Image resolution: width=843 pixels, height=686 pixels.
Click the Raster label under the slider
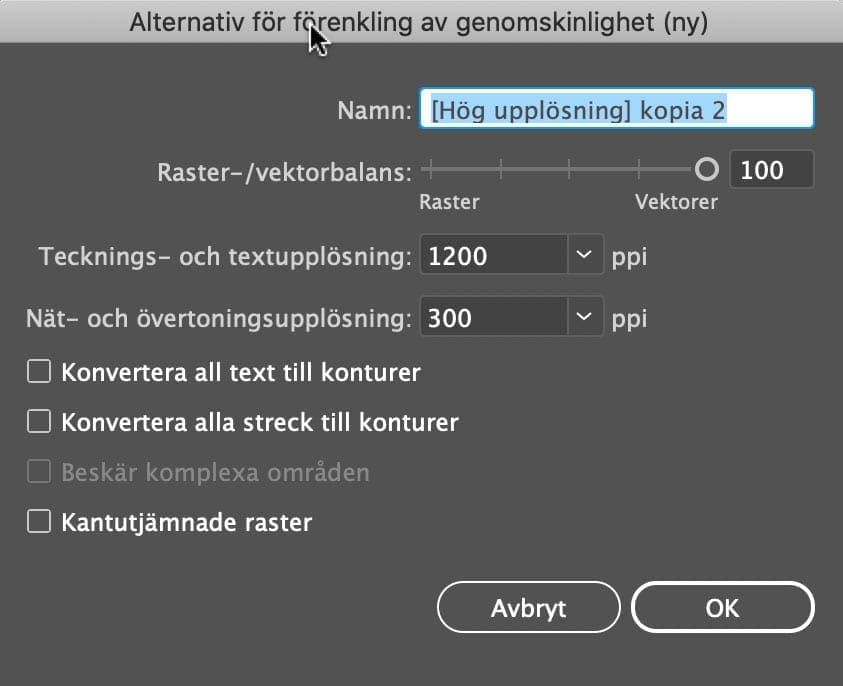pos(449,202)
